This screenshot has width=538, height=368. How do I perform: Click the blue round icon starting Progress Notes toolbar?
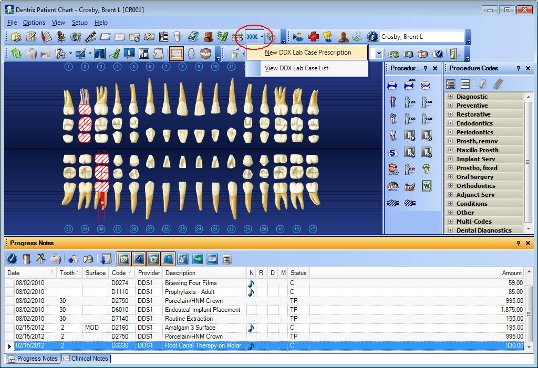pyautogui.click(x=12, y=259)
